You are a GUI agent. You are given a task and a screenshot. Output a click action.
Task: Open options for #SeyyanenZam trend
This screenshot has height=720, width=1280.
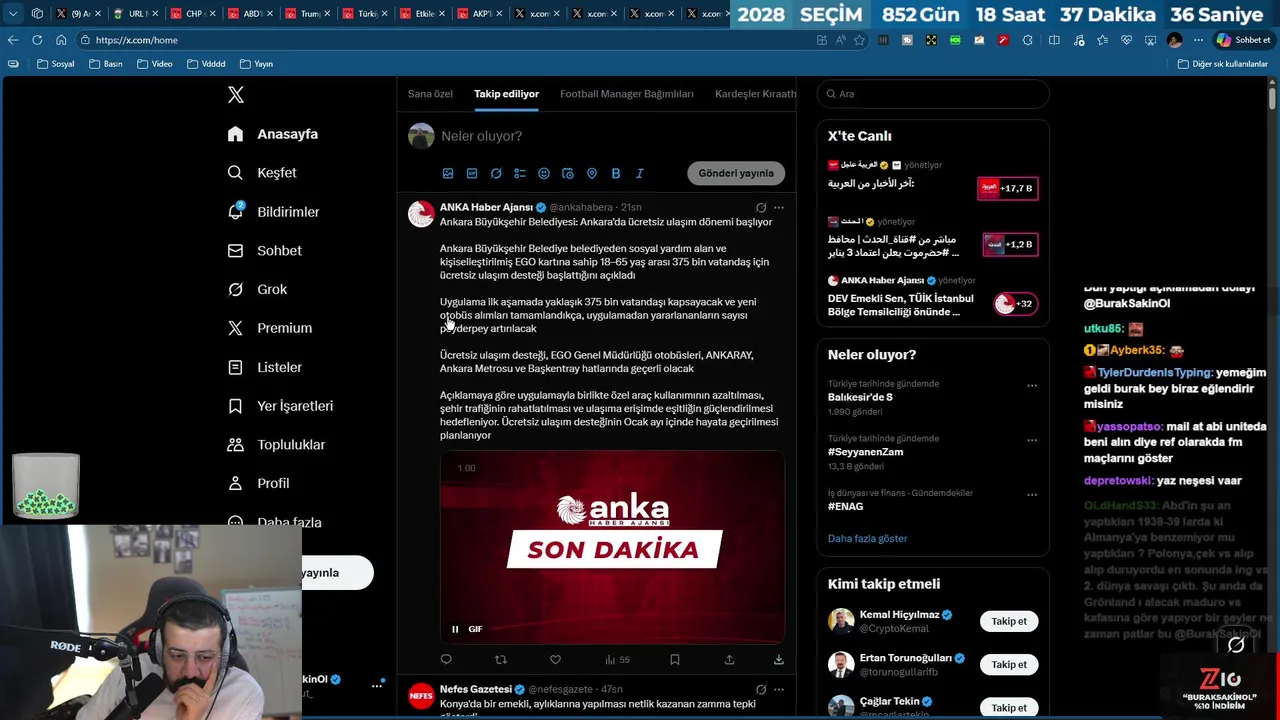click(1032, 440)
